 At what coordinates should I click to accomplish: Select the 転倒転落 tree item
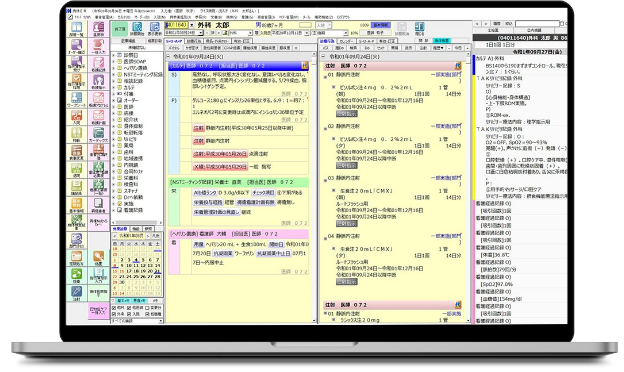(x=133, y=132)
